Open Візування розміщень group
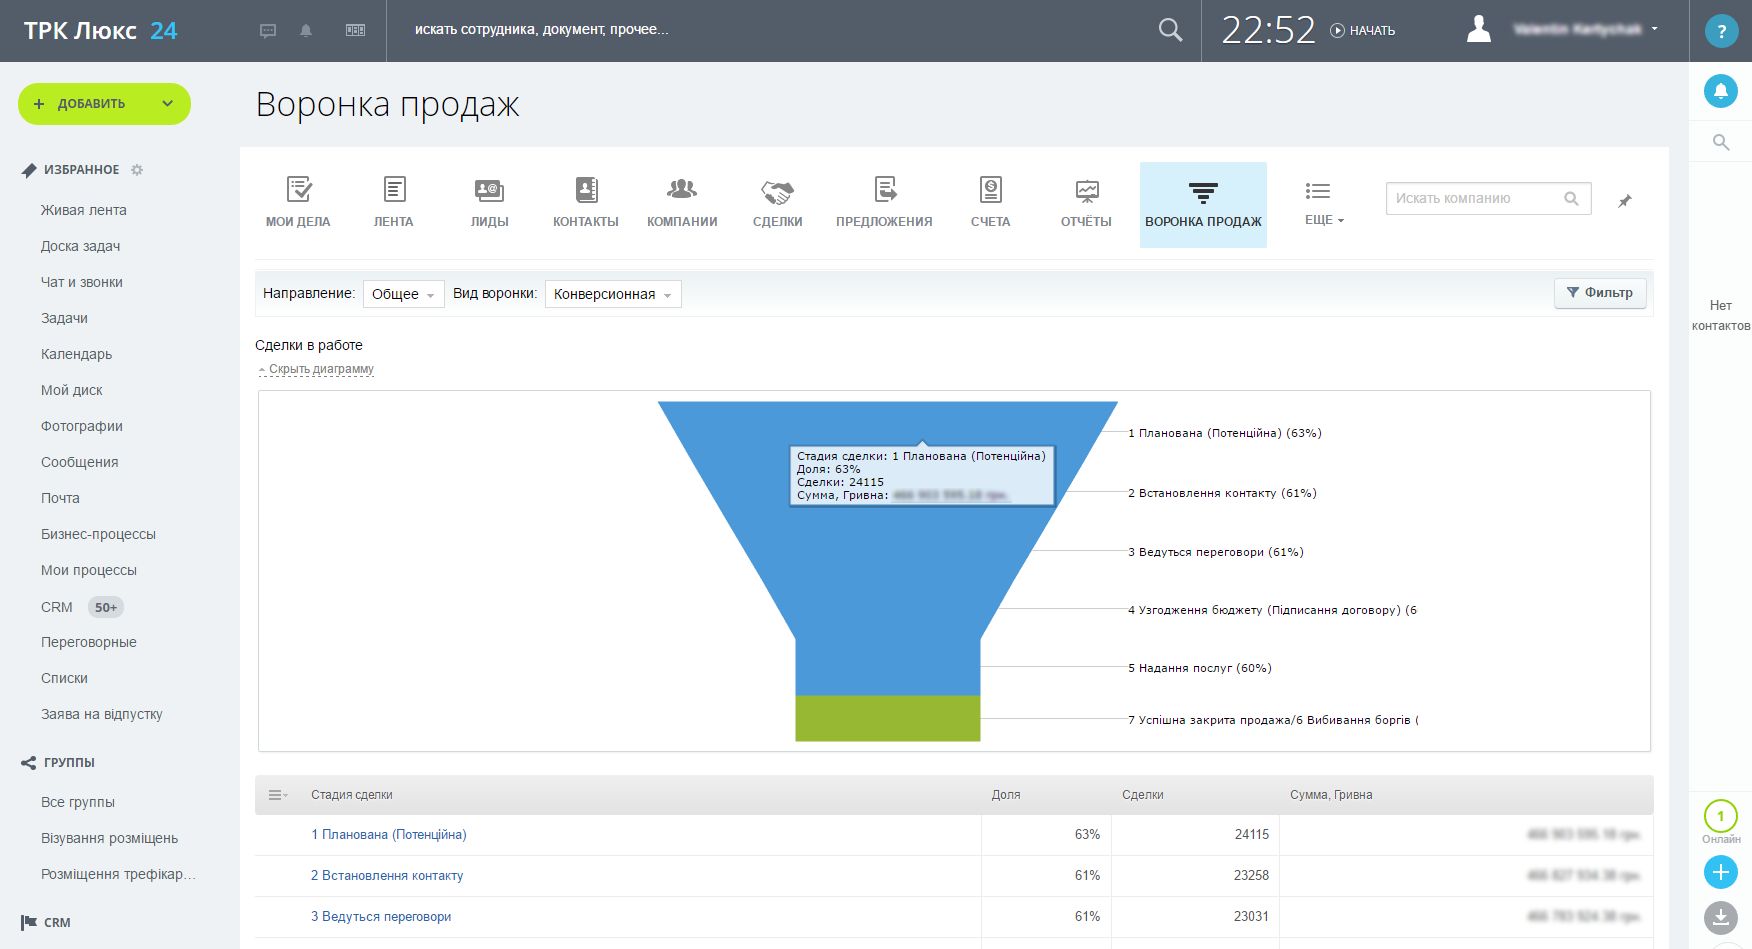The height and width of the screenshot is (949, 1752). pos(110,838)
